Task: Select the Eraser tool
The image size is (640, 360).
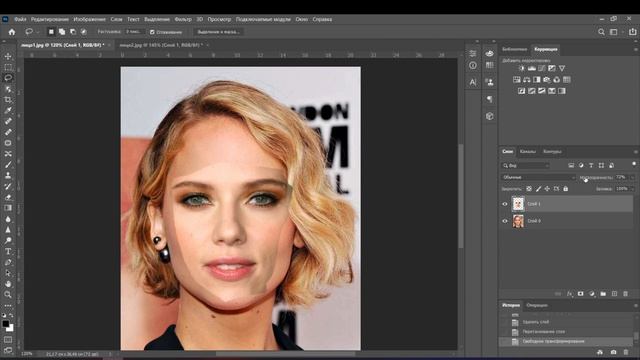Action: click(8, 197)
